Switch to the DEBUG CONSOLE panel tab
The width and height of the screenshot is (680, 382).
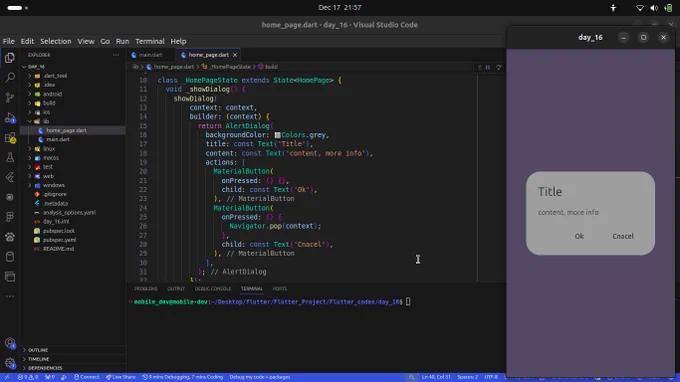tap(212, 289)
